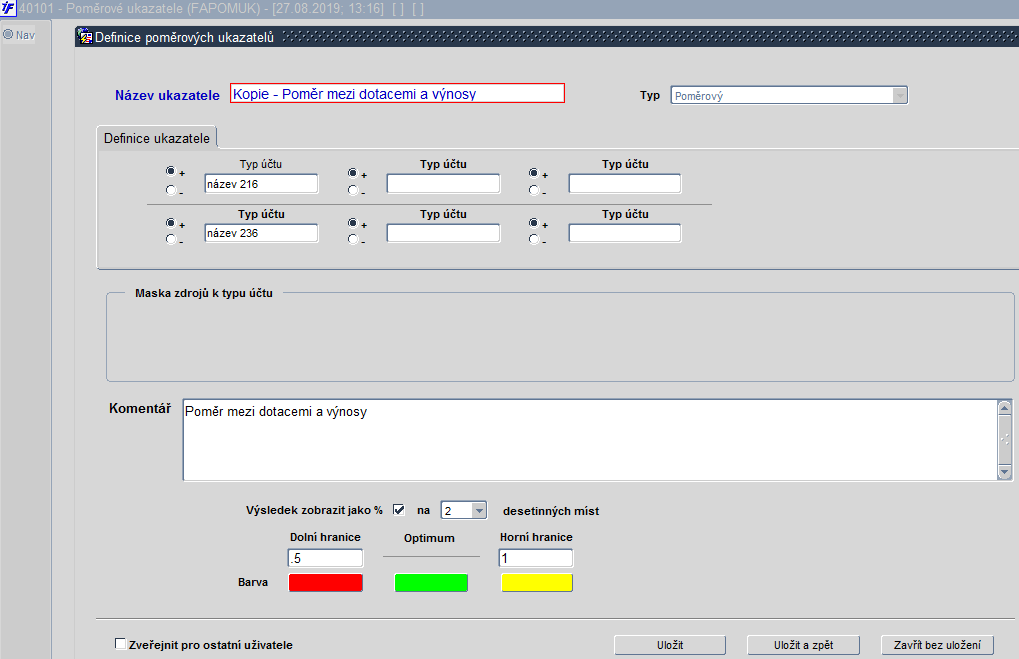The width and height of the screenshot is (1019, 659).
Task: Pick the yellow Horní hranice color swatch
Action: pyautogui.click(x=537, y=582)
